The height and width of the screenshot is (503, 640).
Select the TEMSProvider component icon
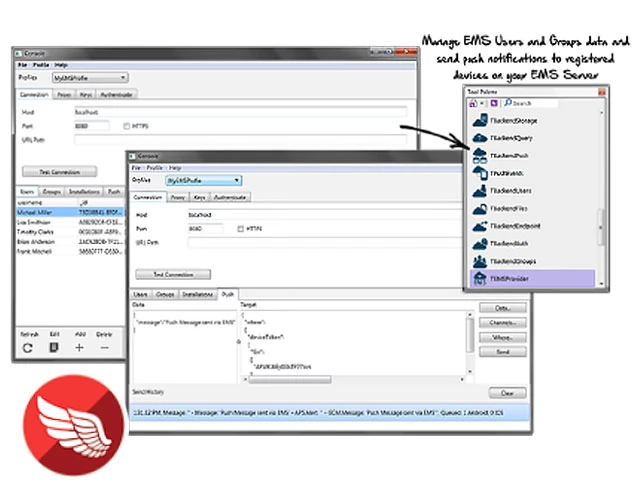click(478, 278)
